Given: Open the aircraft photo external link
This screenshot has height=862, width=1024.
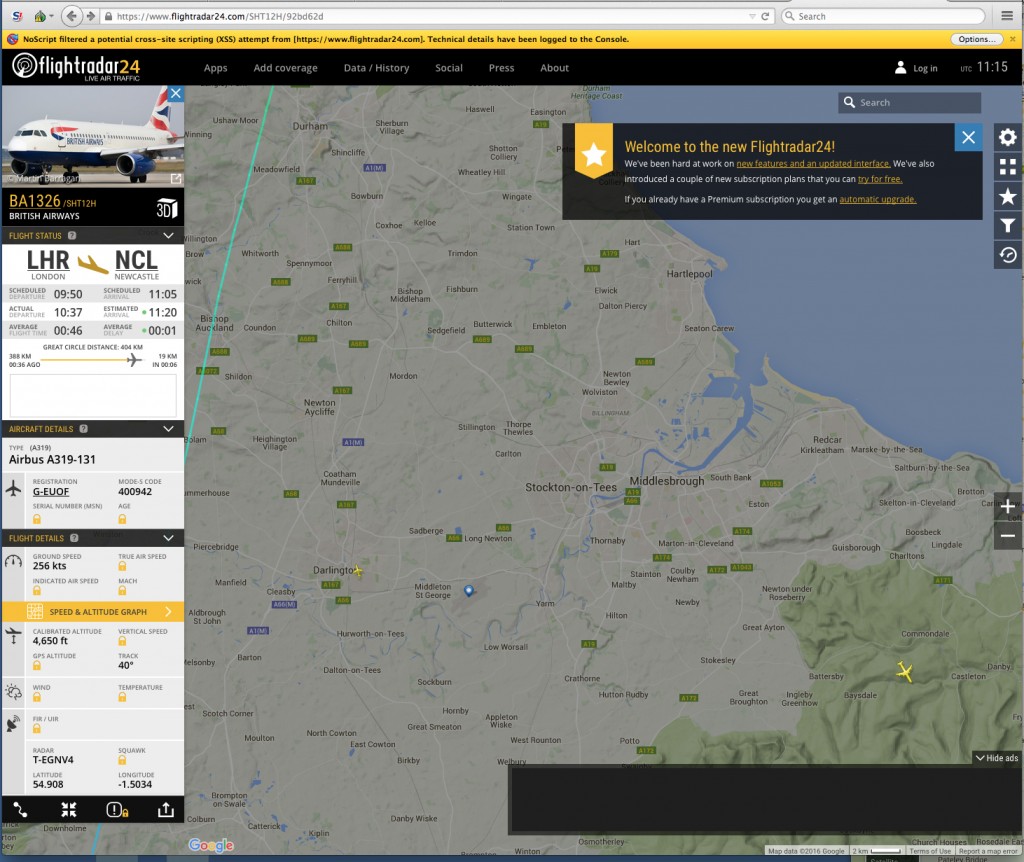Looking at the screenshot, I should tap(176, 178).
